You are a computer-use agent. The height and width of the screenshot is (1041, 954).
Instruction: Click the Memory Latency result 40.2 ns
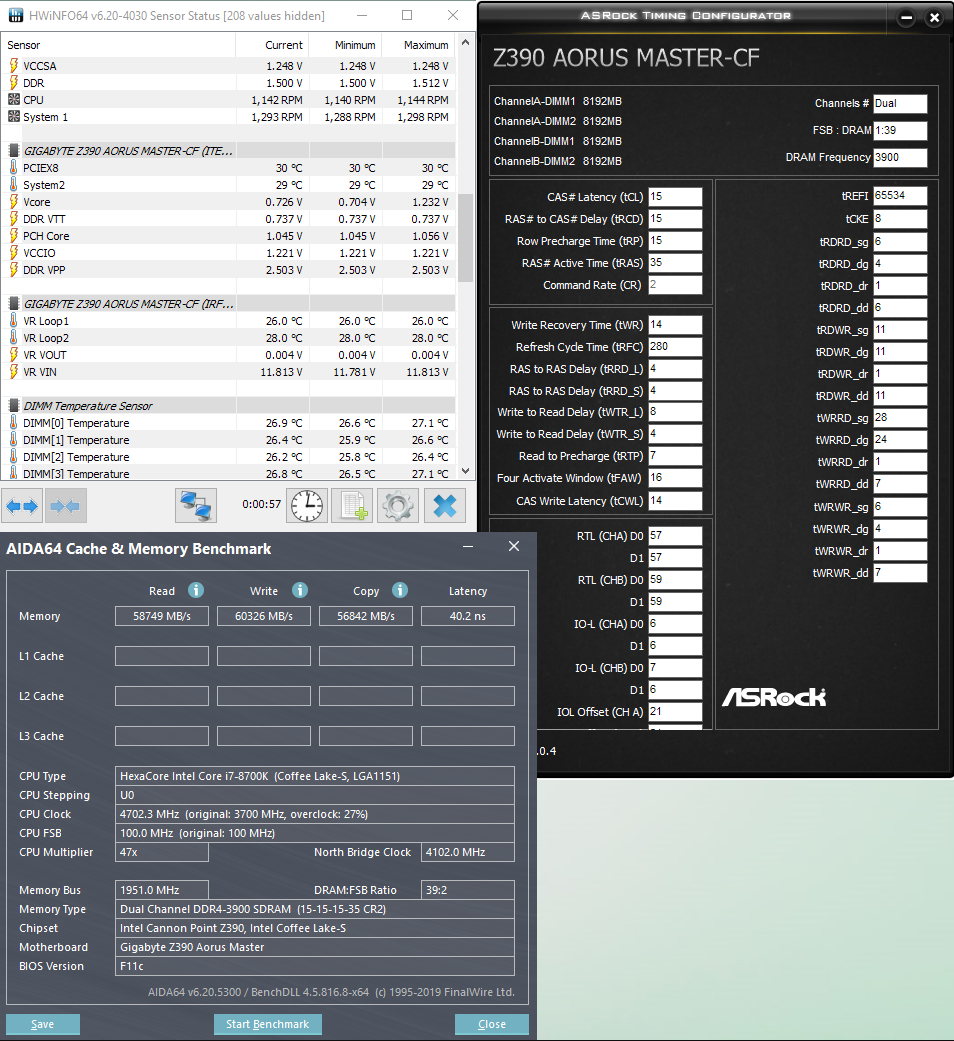click(x=468, y=616)
